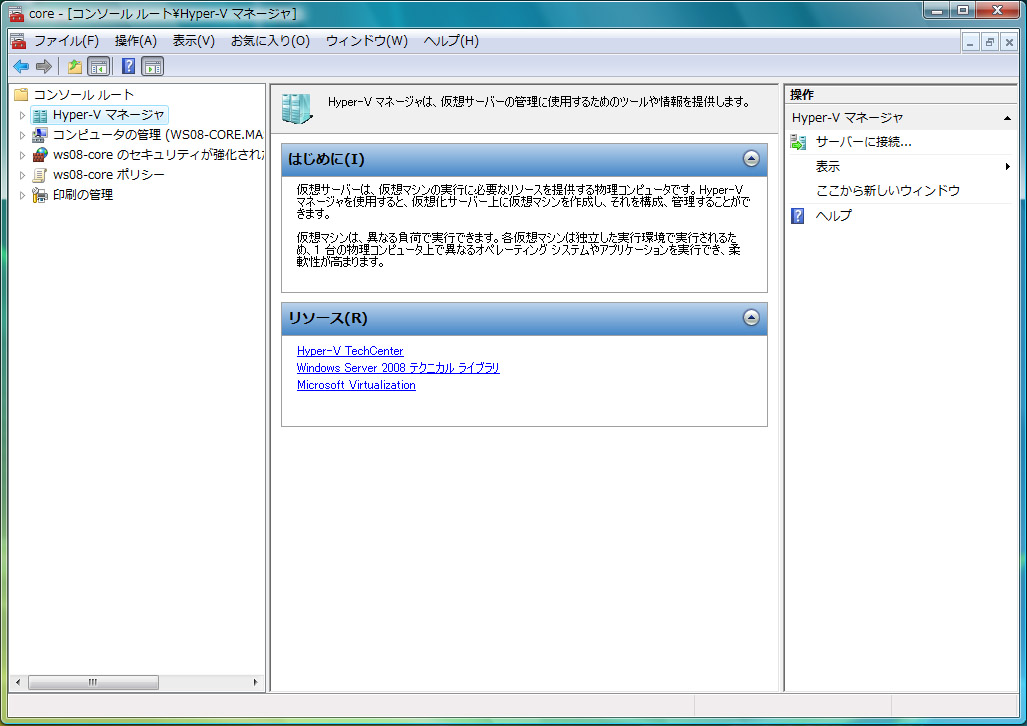The width and height of the screenshot is (1027, 726).
Task: Click the Forward arrow in the toolbar
Action: 43,67
